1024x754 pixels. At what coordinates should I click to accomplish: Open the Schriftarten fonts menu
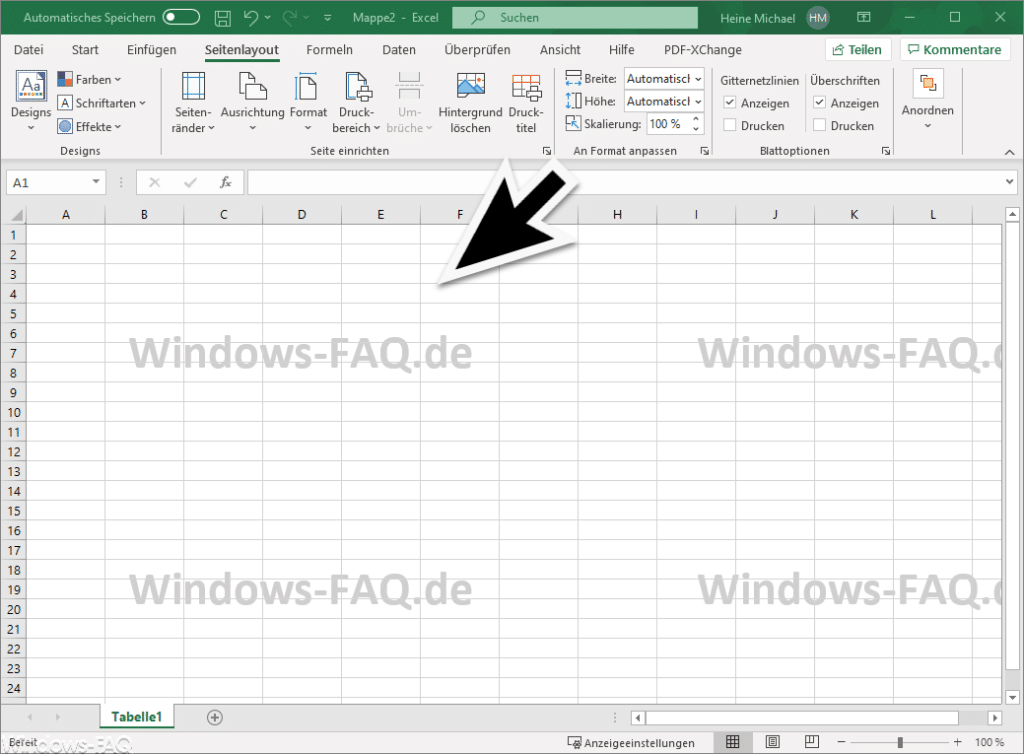[x=101, y=103]
